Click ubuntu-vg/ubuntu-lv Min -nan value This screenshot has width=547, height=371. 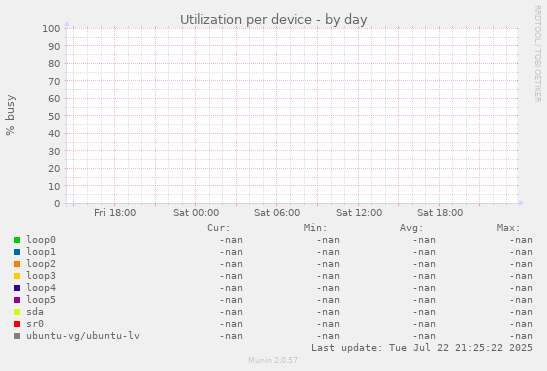(328, 336)
